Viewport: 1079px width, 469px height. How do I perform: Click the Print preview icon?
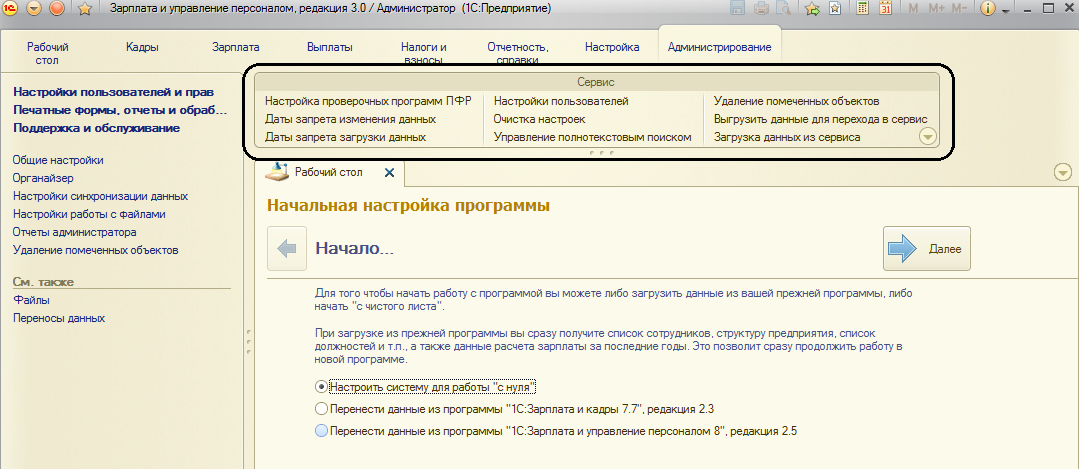click(x=782, y=9)
